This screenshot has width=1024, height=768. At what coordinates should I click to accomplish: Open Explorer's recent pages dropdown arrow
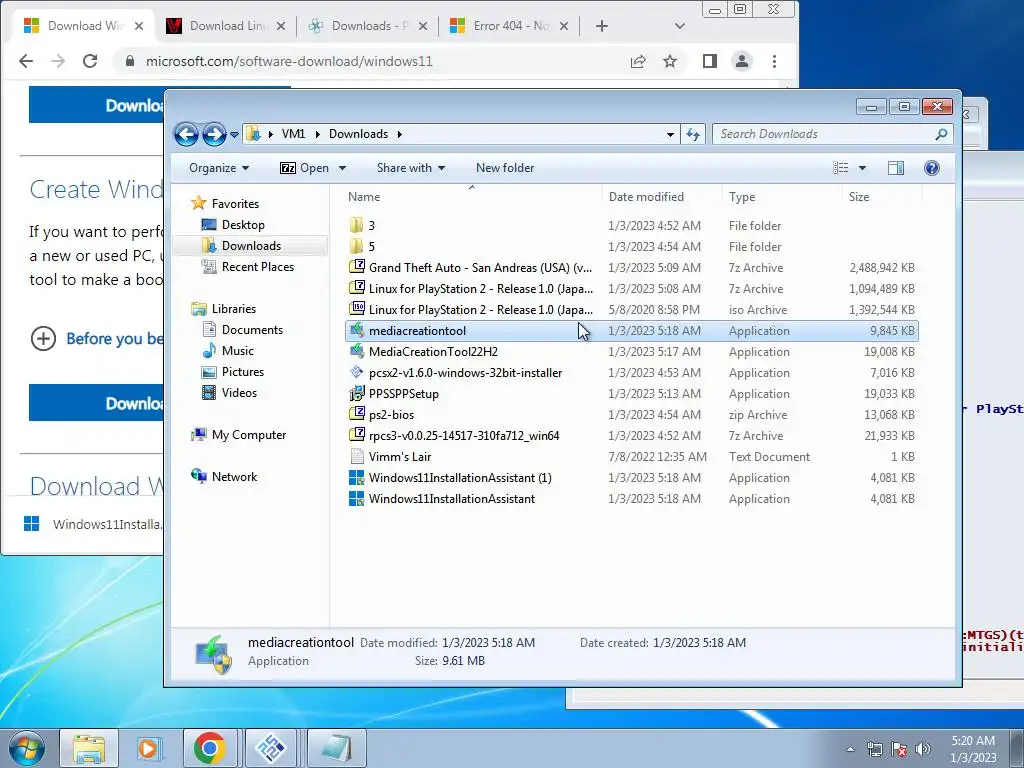coord(234,135)
